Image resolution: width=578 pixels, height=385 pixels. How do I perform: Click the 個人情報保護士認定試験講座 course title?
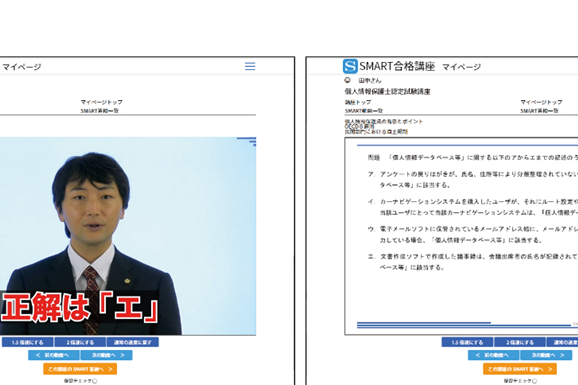[x=387, y=91]
